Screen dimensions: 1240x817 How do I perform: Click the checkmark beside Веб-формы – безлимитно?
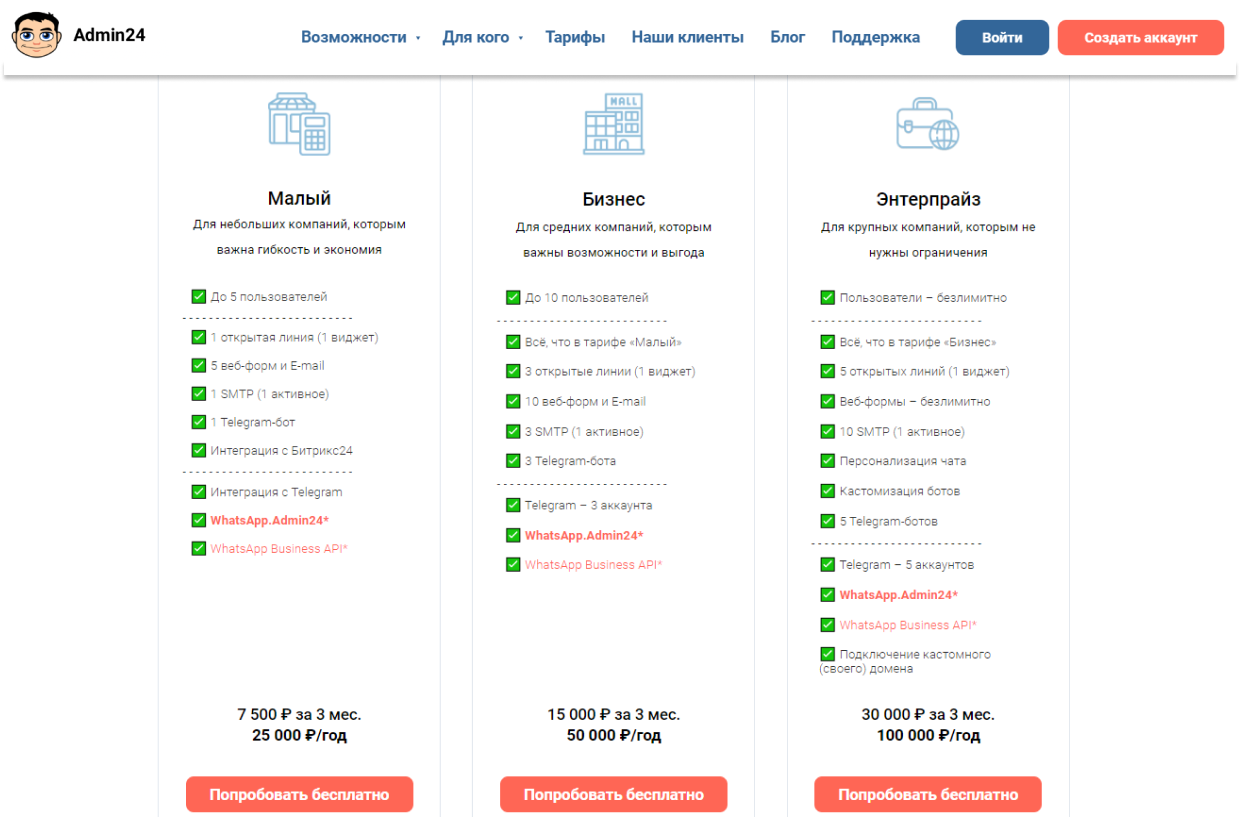(x=827, y=401)
